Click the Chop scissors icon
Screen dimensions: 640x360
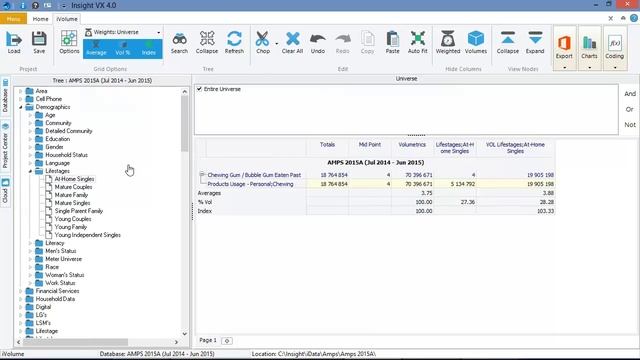[262, 39]
